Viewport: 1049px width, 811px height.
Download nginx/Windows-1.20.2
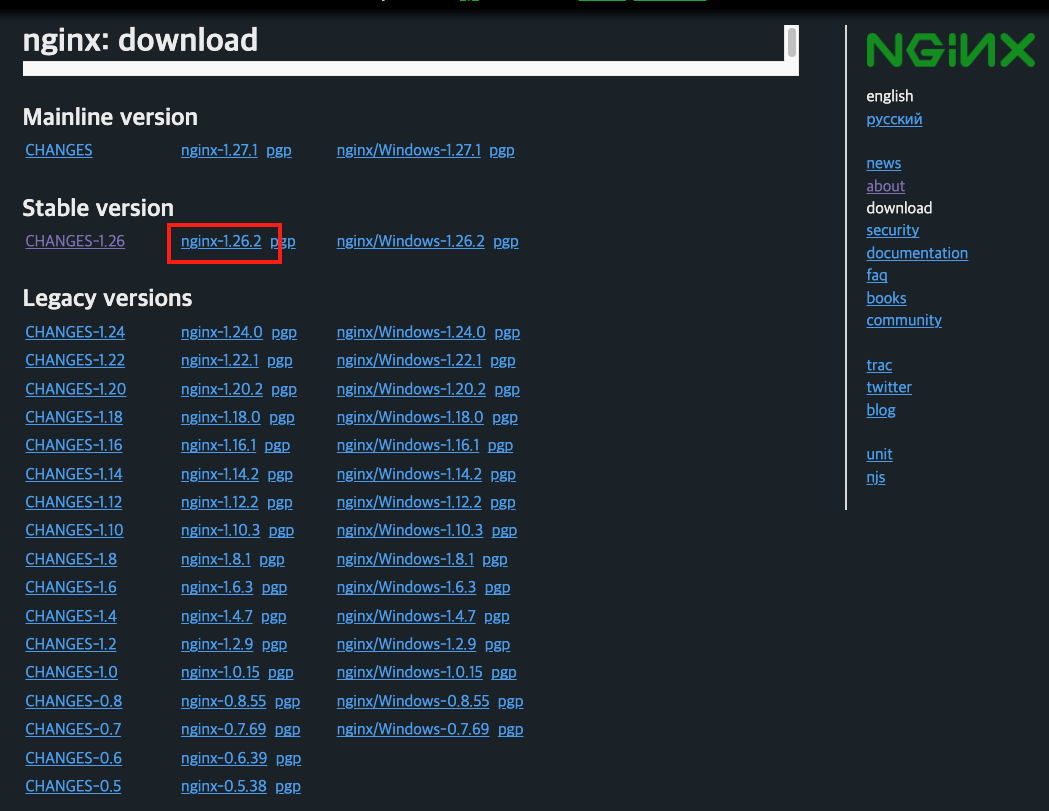[411, 389]
